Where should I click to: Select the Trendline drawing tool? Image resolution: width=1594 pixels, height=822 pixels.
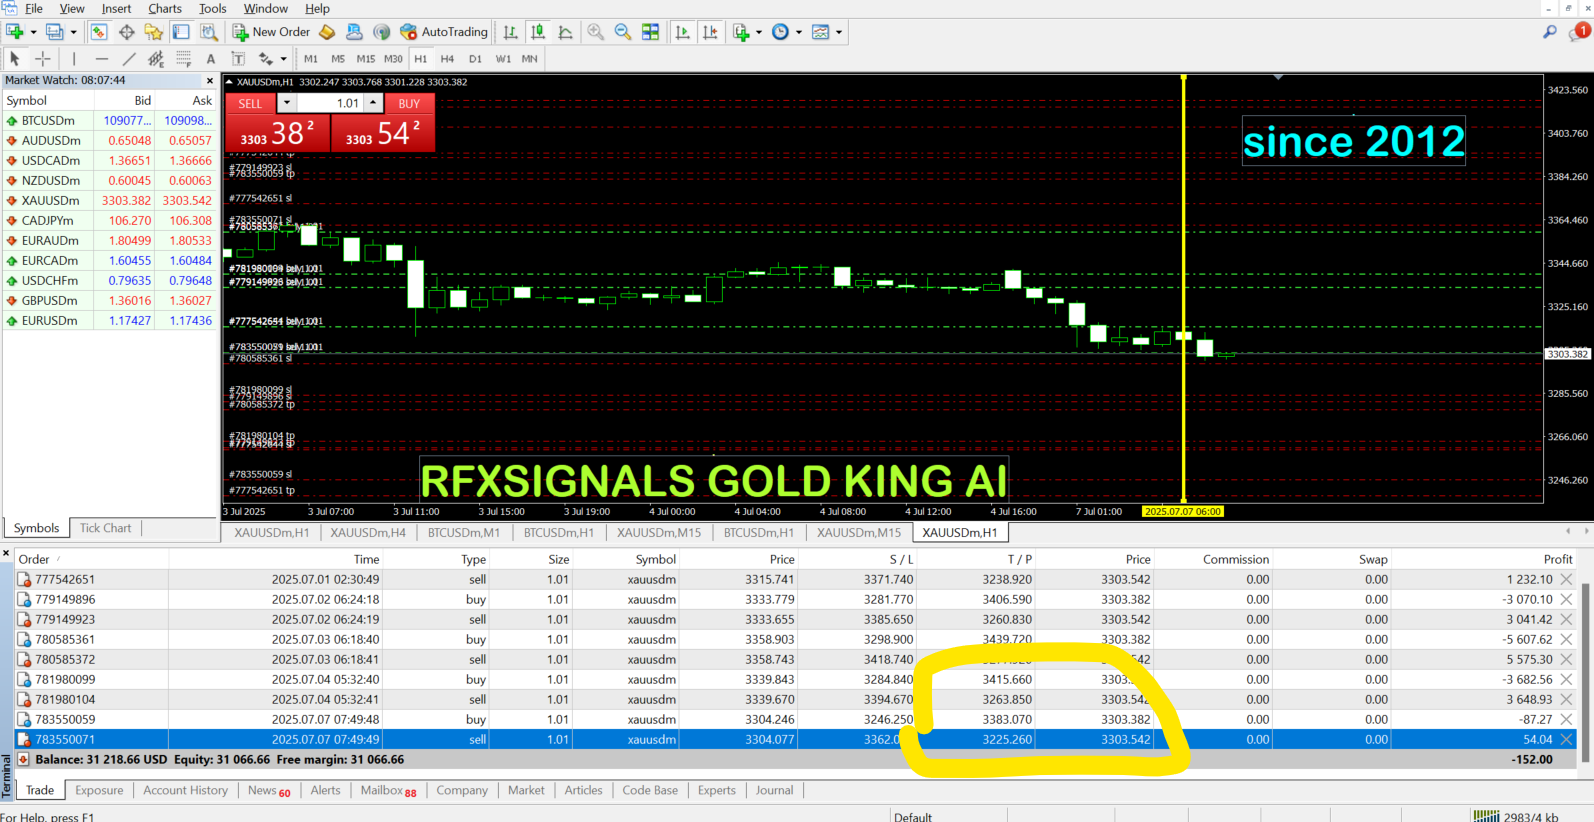pyautogui.click(x=129, y=59)
